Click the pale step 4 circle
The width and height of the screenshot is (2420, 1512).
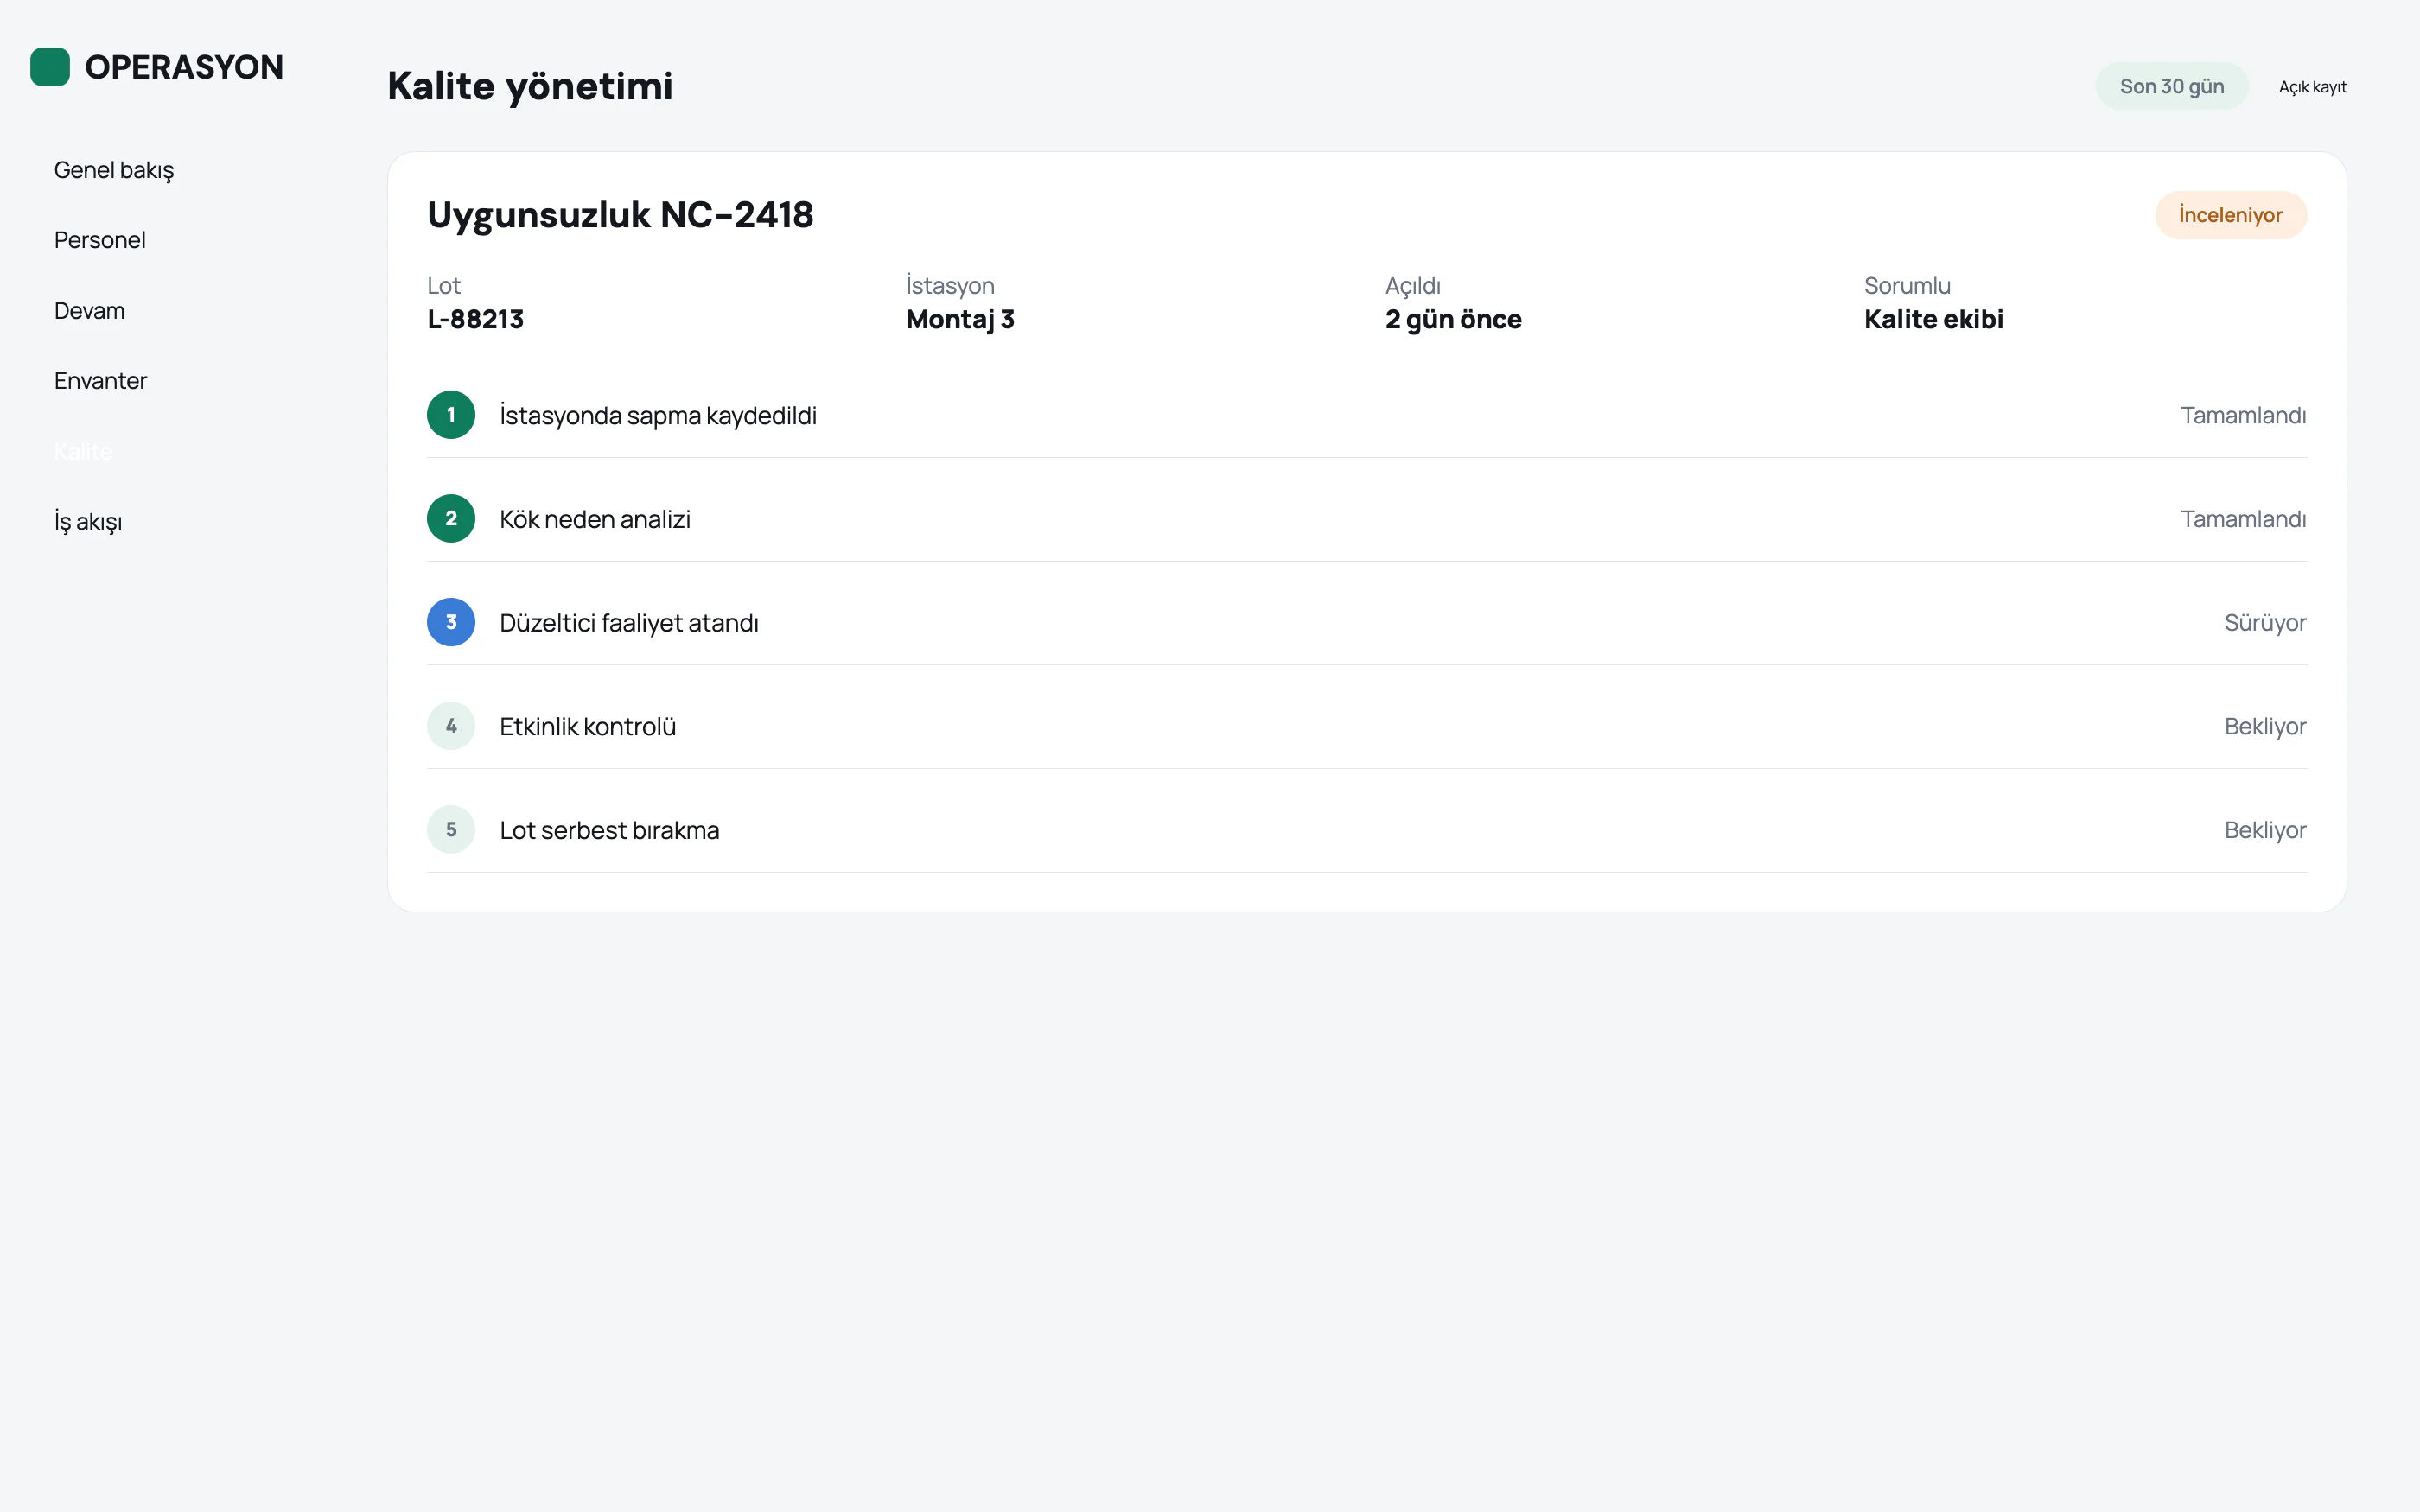coord(451,726)
